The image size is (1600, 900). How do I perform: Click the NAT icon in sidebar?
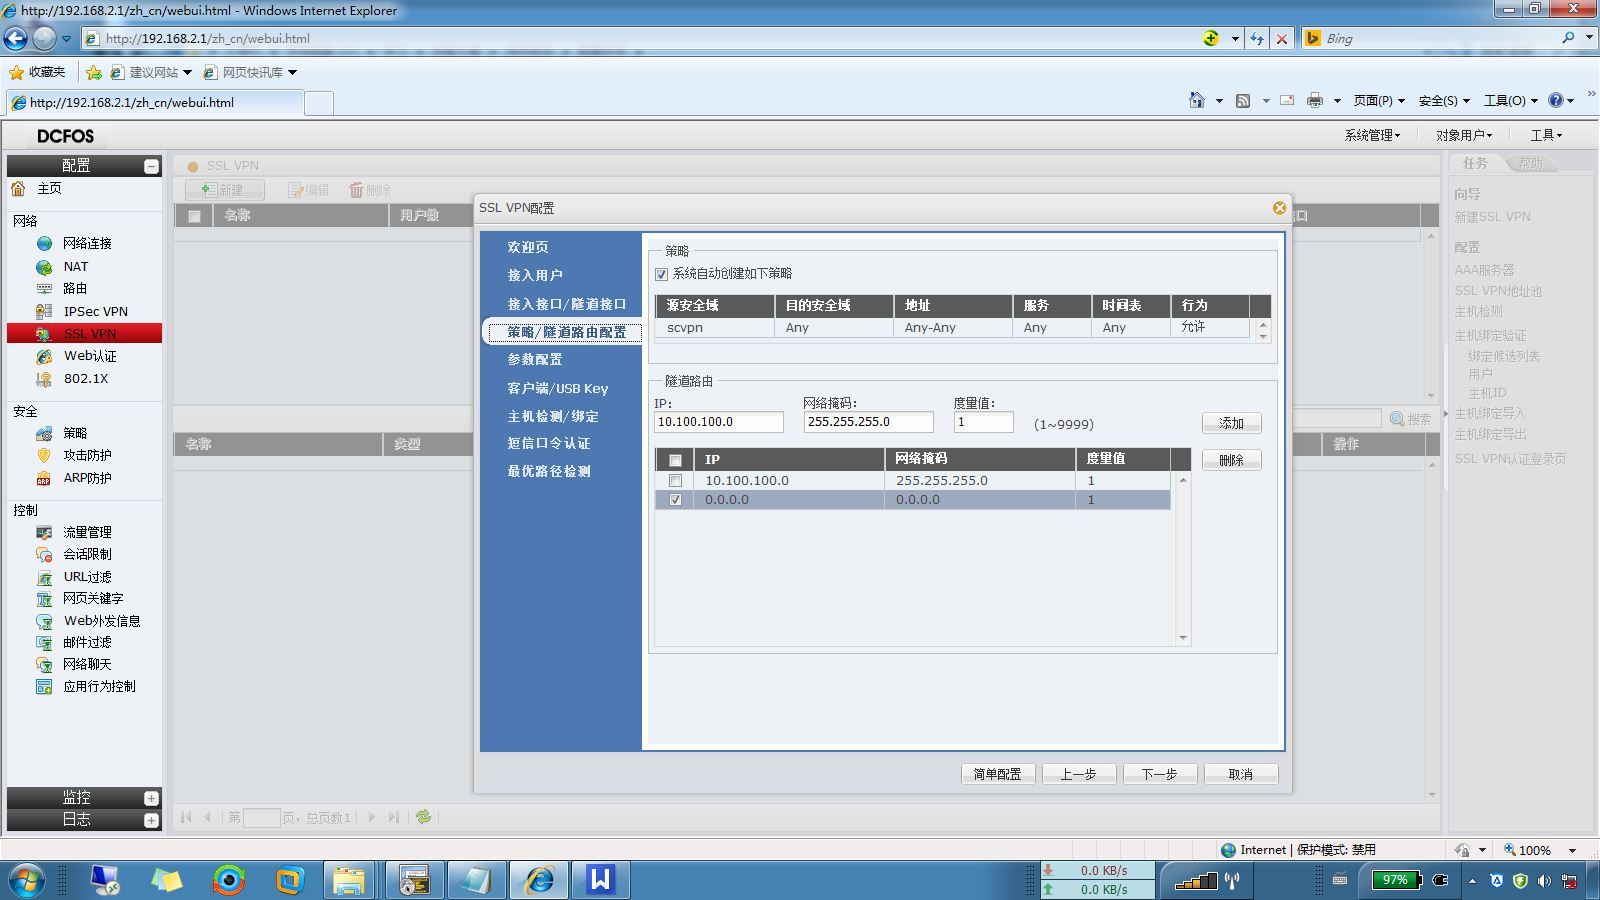coord(44,267)
